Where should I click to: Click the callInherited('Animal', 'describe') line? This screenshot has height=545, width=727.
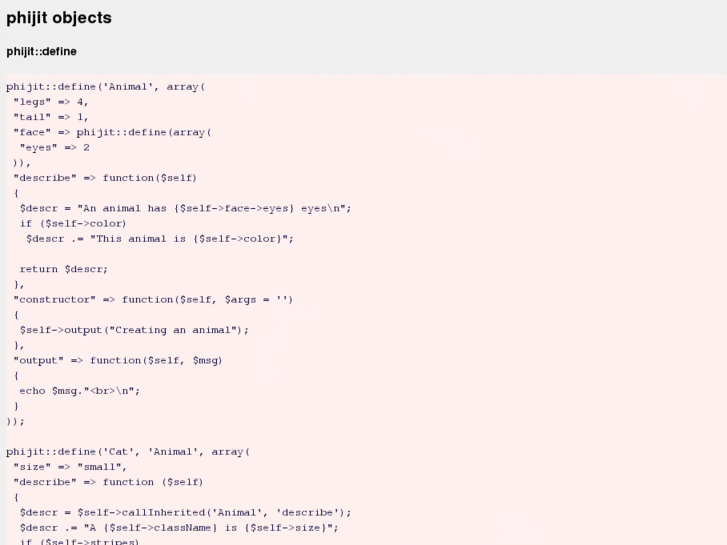coord(185,512)
